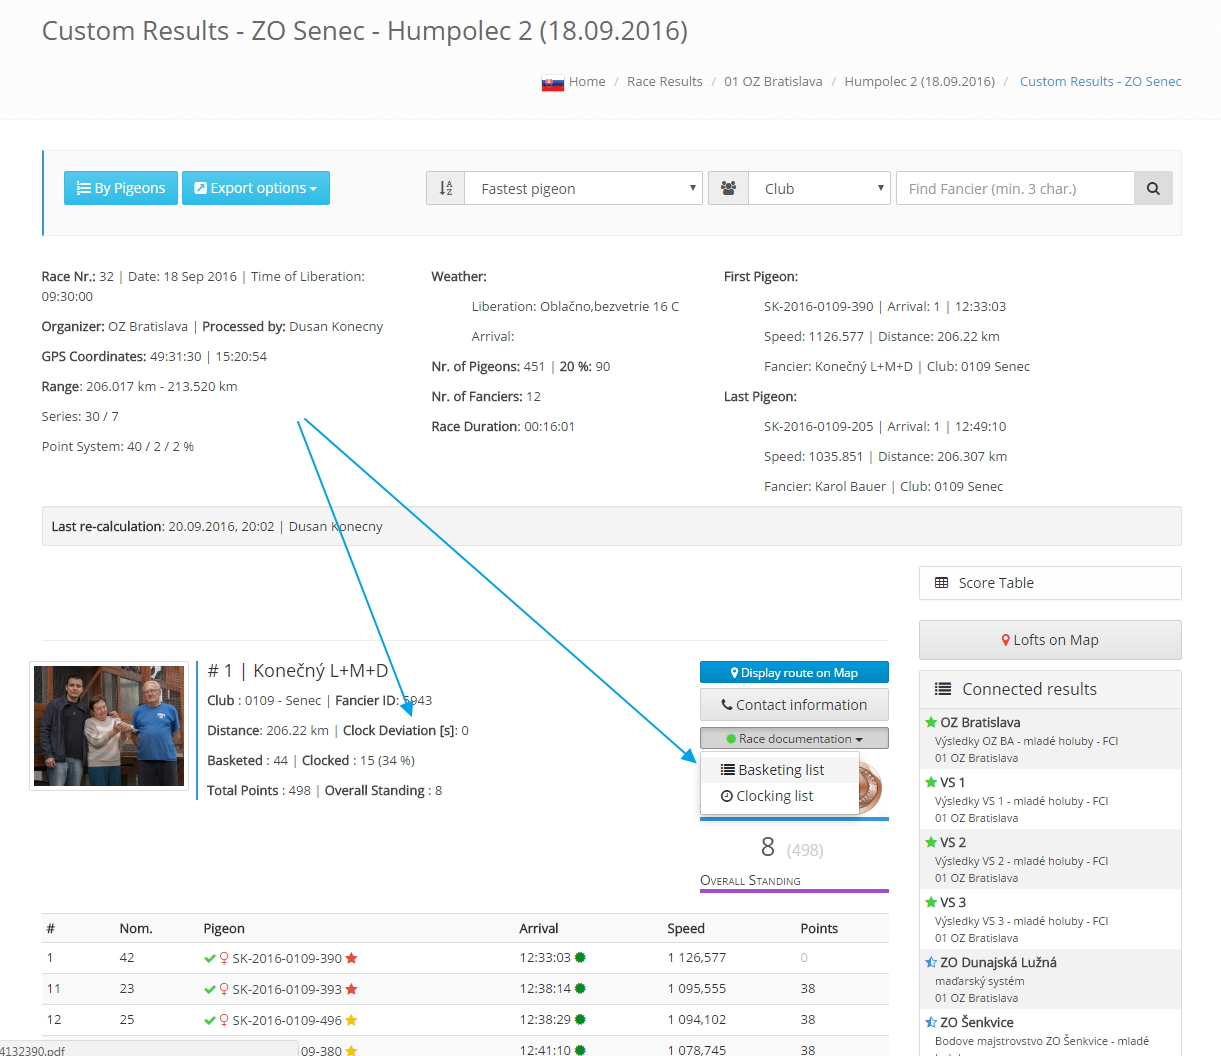The width and height of the screenshot is (1221, 1056).
Task: Open the Contact information button
Action: (794, 705)
